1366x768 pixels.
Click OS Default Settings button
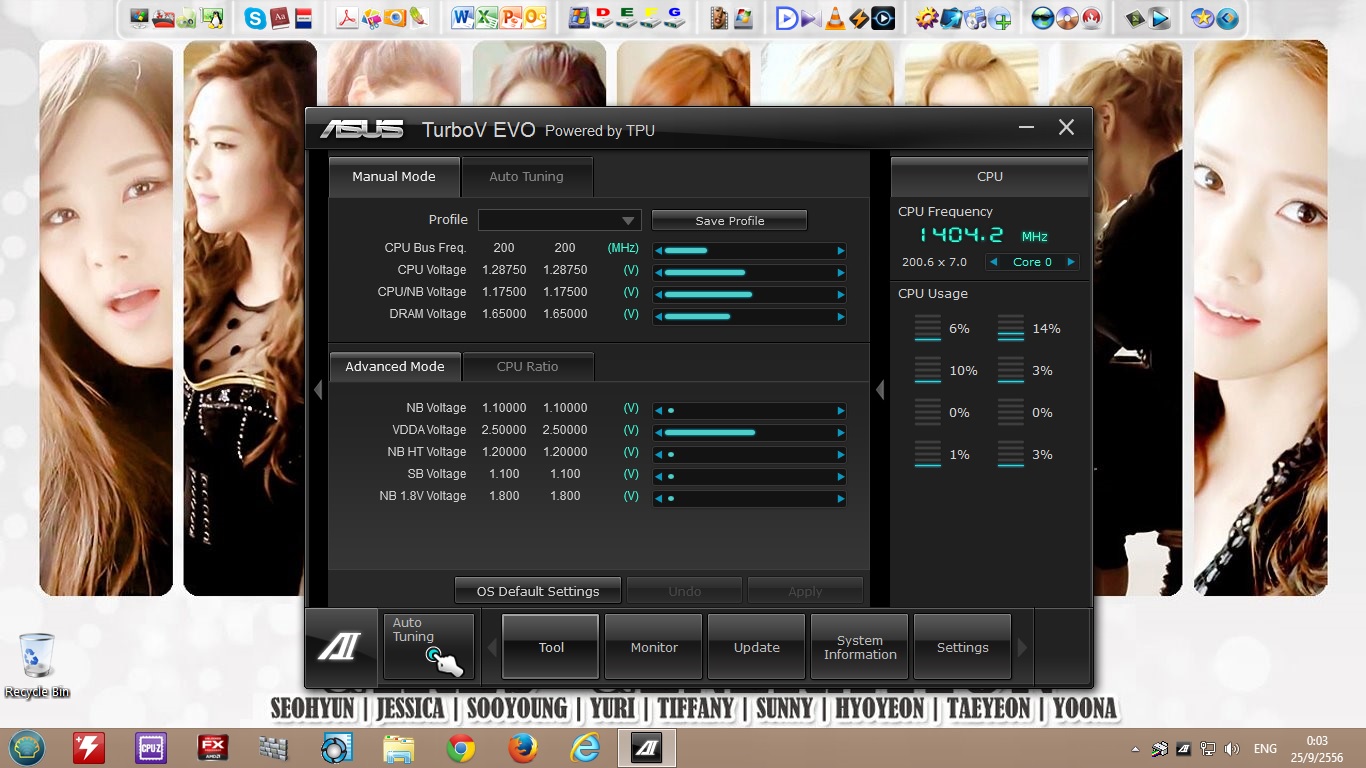pos(538,591)
